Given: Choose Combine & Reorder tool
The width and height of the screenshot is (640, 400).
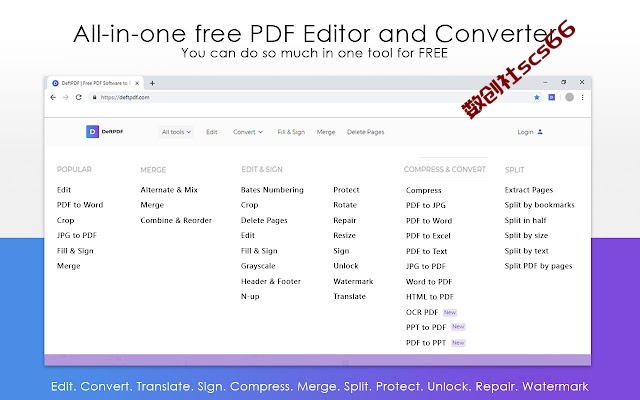Looking at the screenshot, I should [176, 220].
